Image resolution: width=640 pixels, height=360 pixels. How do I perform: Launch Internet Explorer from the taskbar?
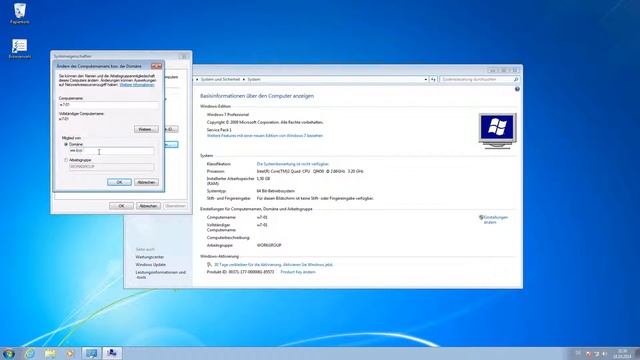[29, 353]
